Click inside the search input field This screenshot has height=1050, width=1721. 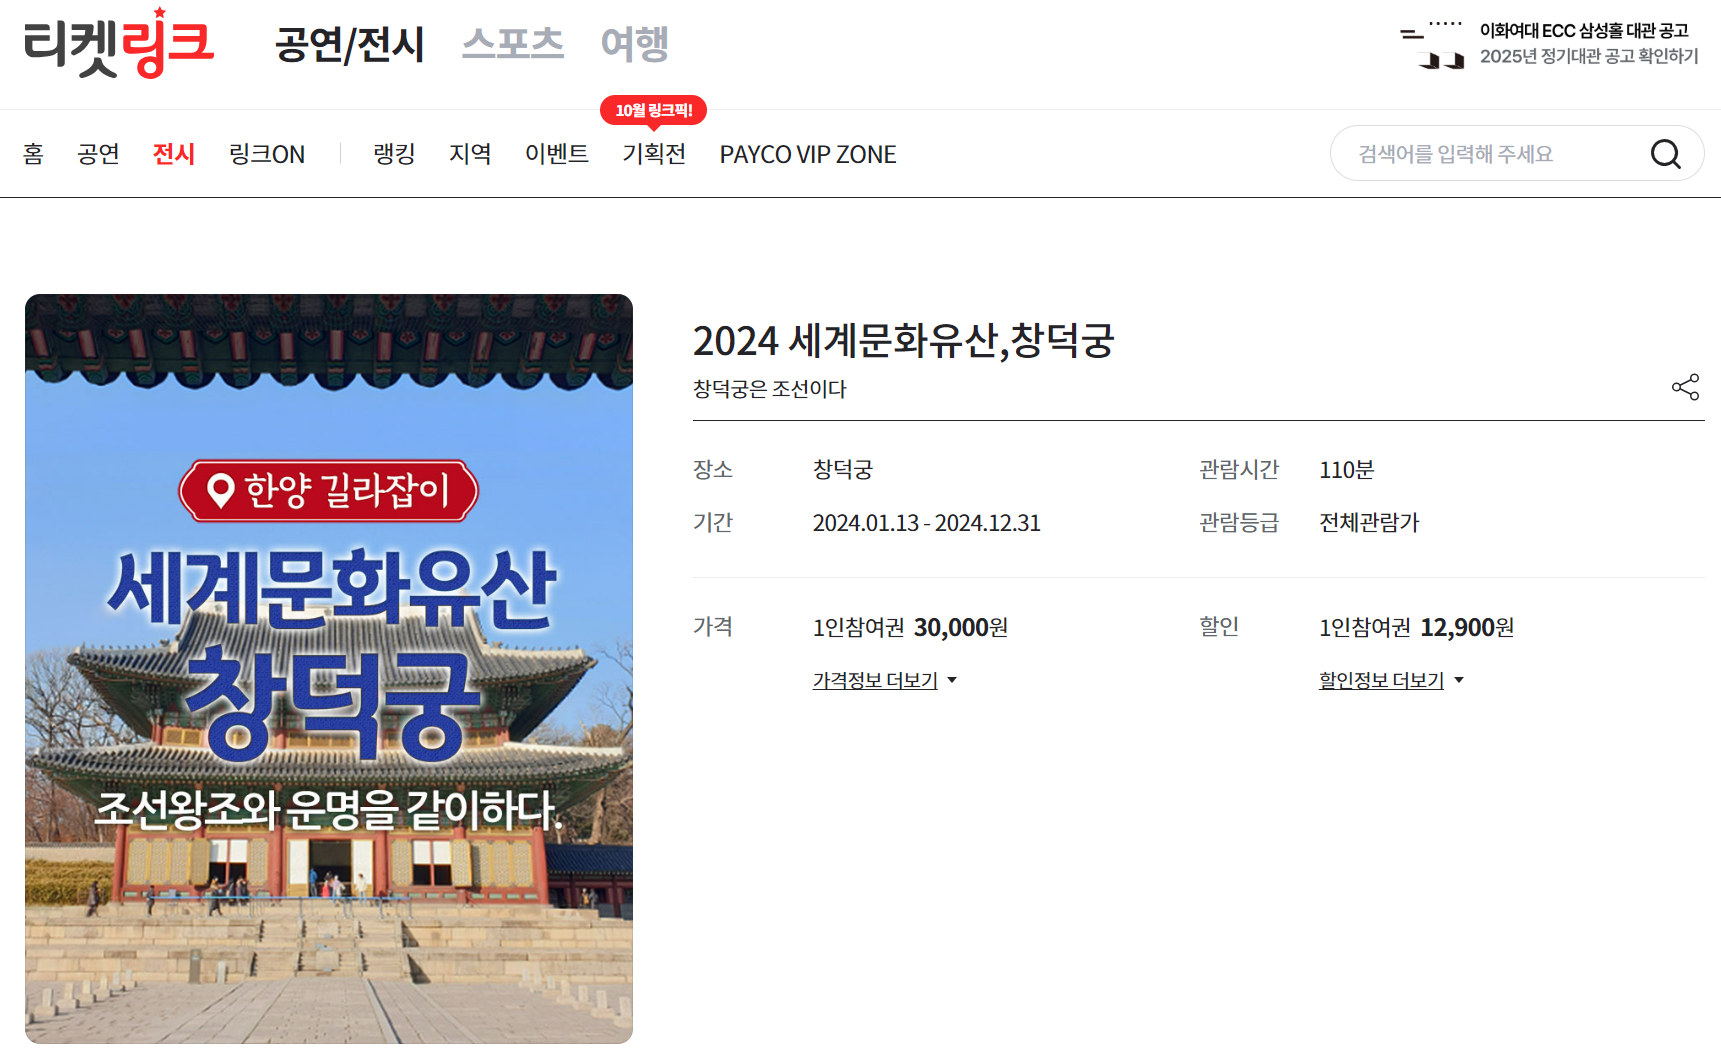pyautogui.click(x=1480, y=153)
